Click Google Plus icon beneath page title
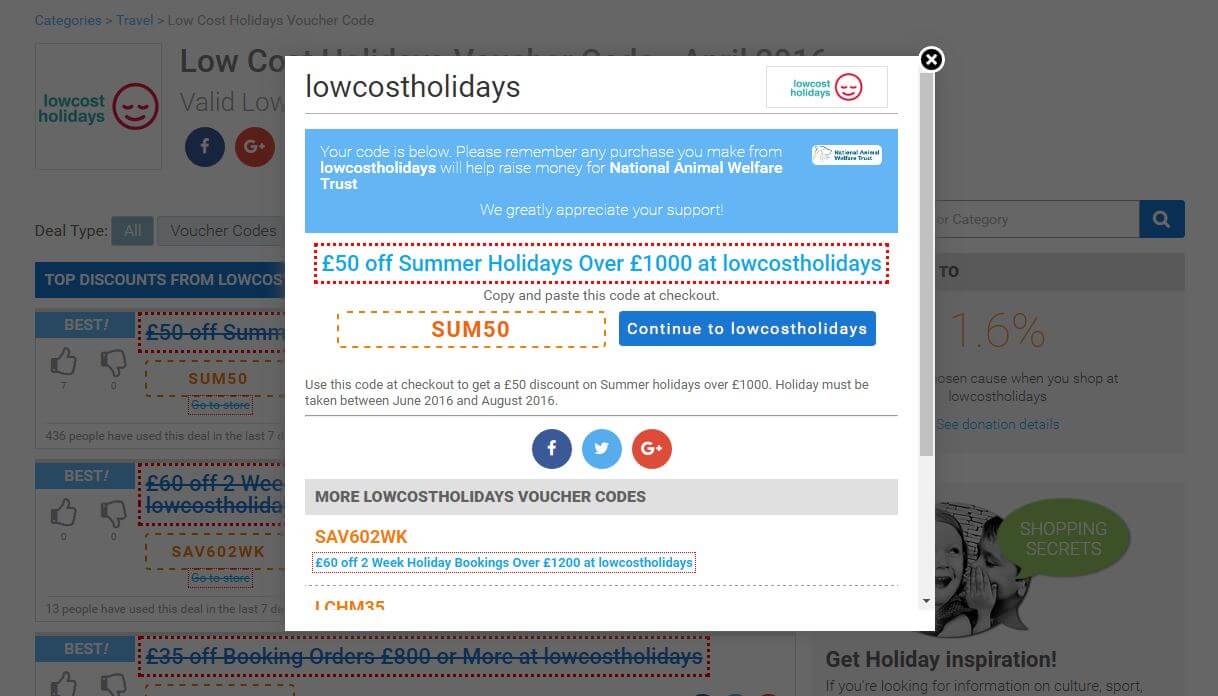Screen dimensions: 1218x696 (254, 147)
